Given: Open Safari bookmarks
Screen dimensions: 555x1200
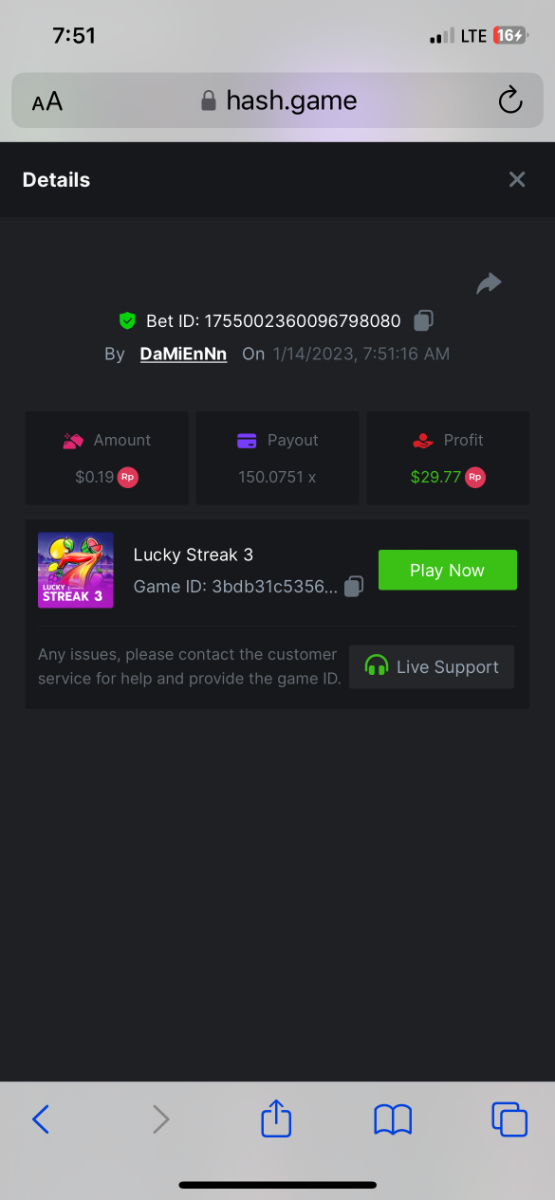Looking at the screenshot, I should tap(393, 1119).
